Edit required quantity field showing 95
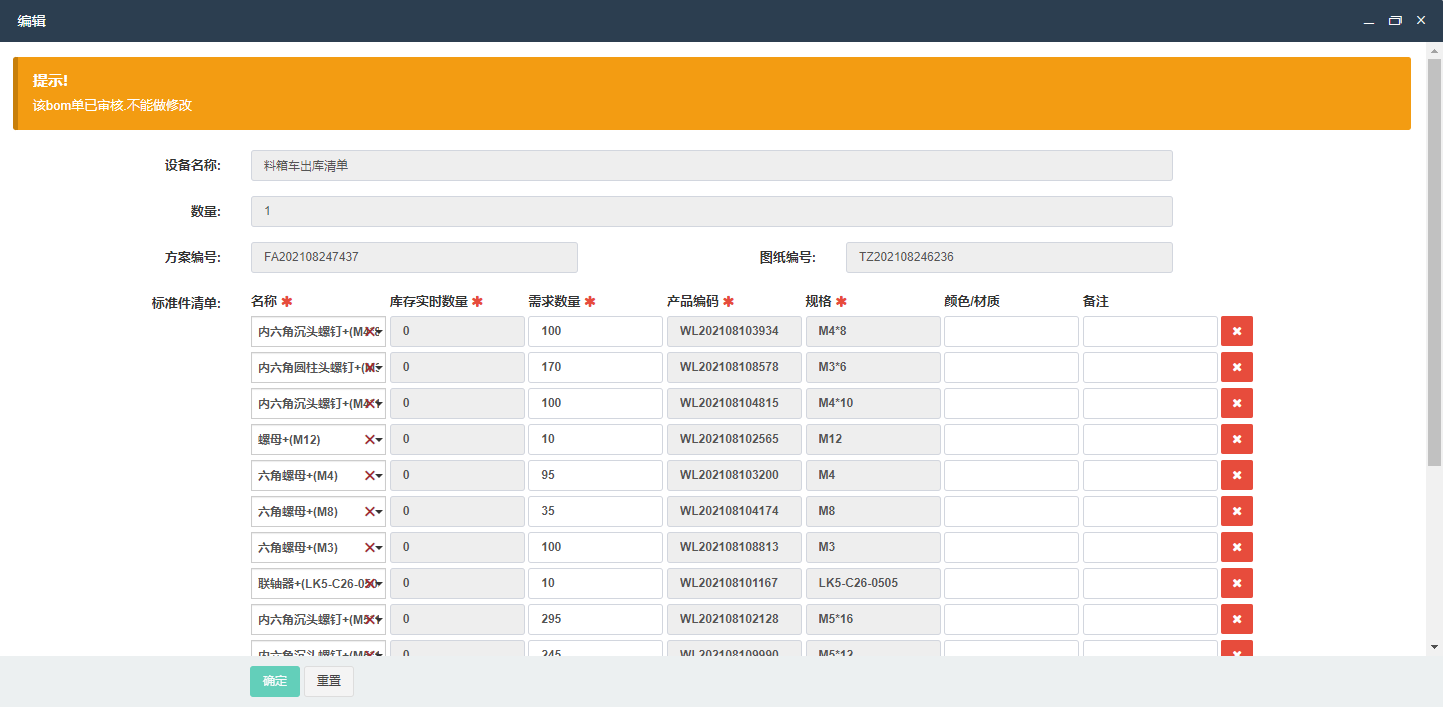The width and height of the screenshot is (1443, 707). (x=595, y=475)
